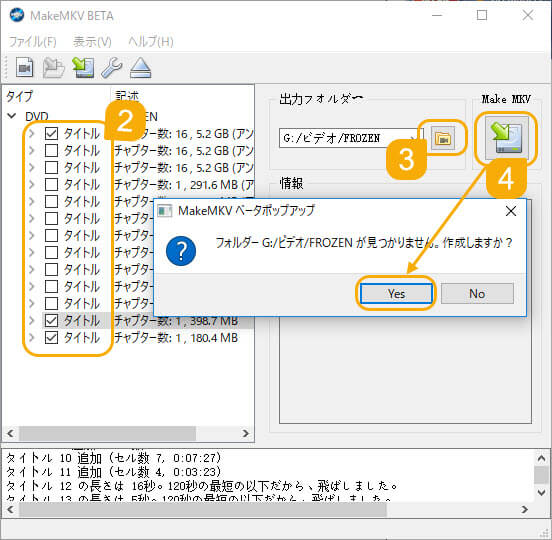The width and height of the screenshot is (552, 540).
Task: Uncheck the タイトル checkbox for the 398.7 MB row
Action: tap(51, 320)
